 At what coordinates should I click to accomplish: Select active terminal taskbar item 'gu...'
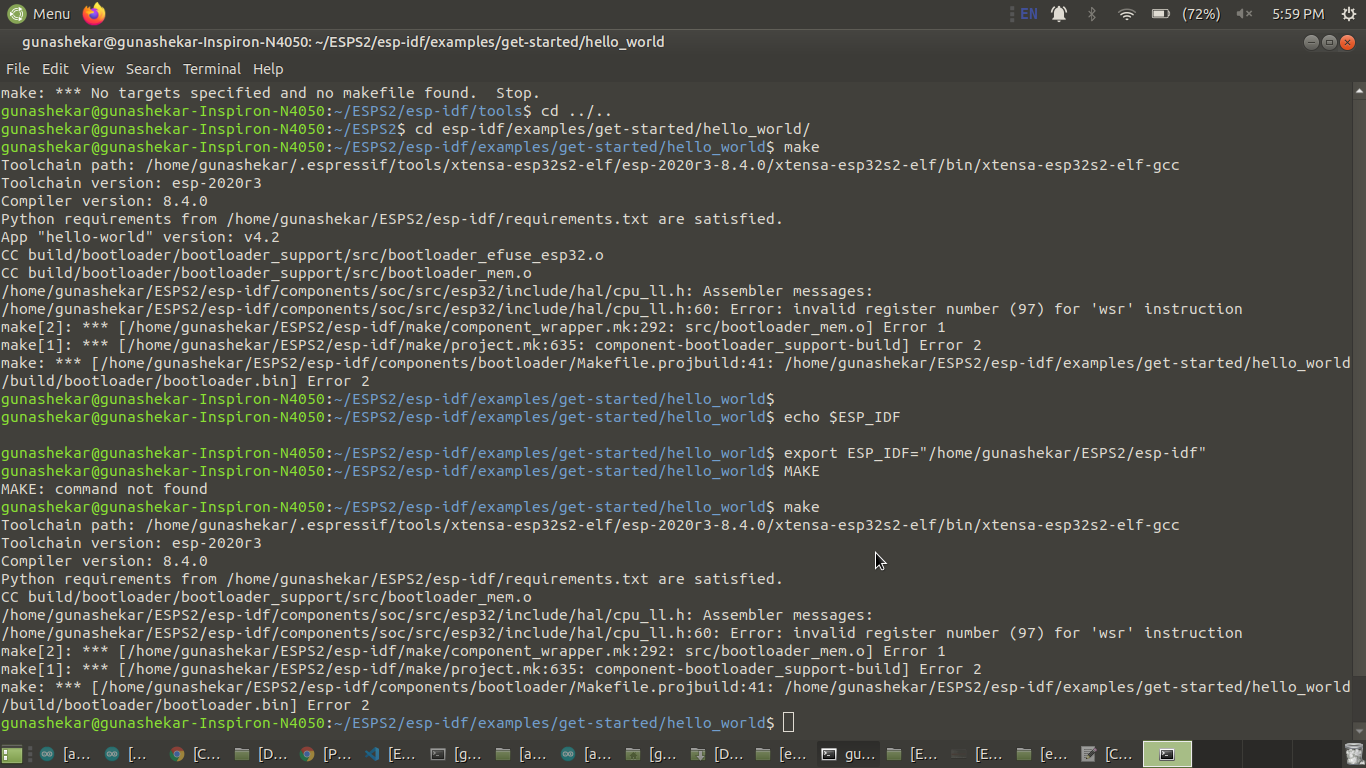pyautogui.click(x=846, y=754)
